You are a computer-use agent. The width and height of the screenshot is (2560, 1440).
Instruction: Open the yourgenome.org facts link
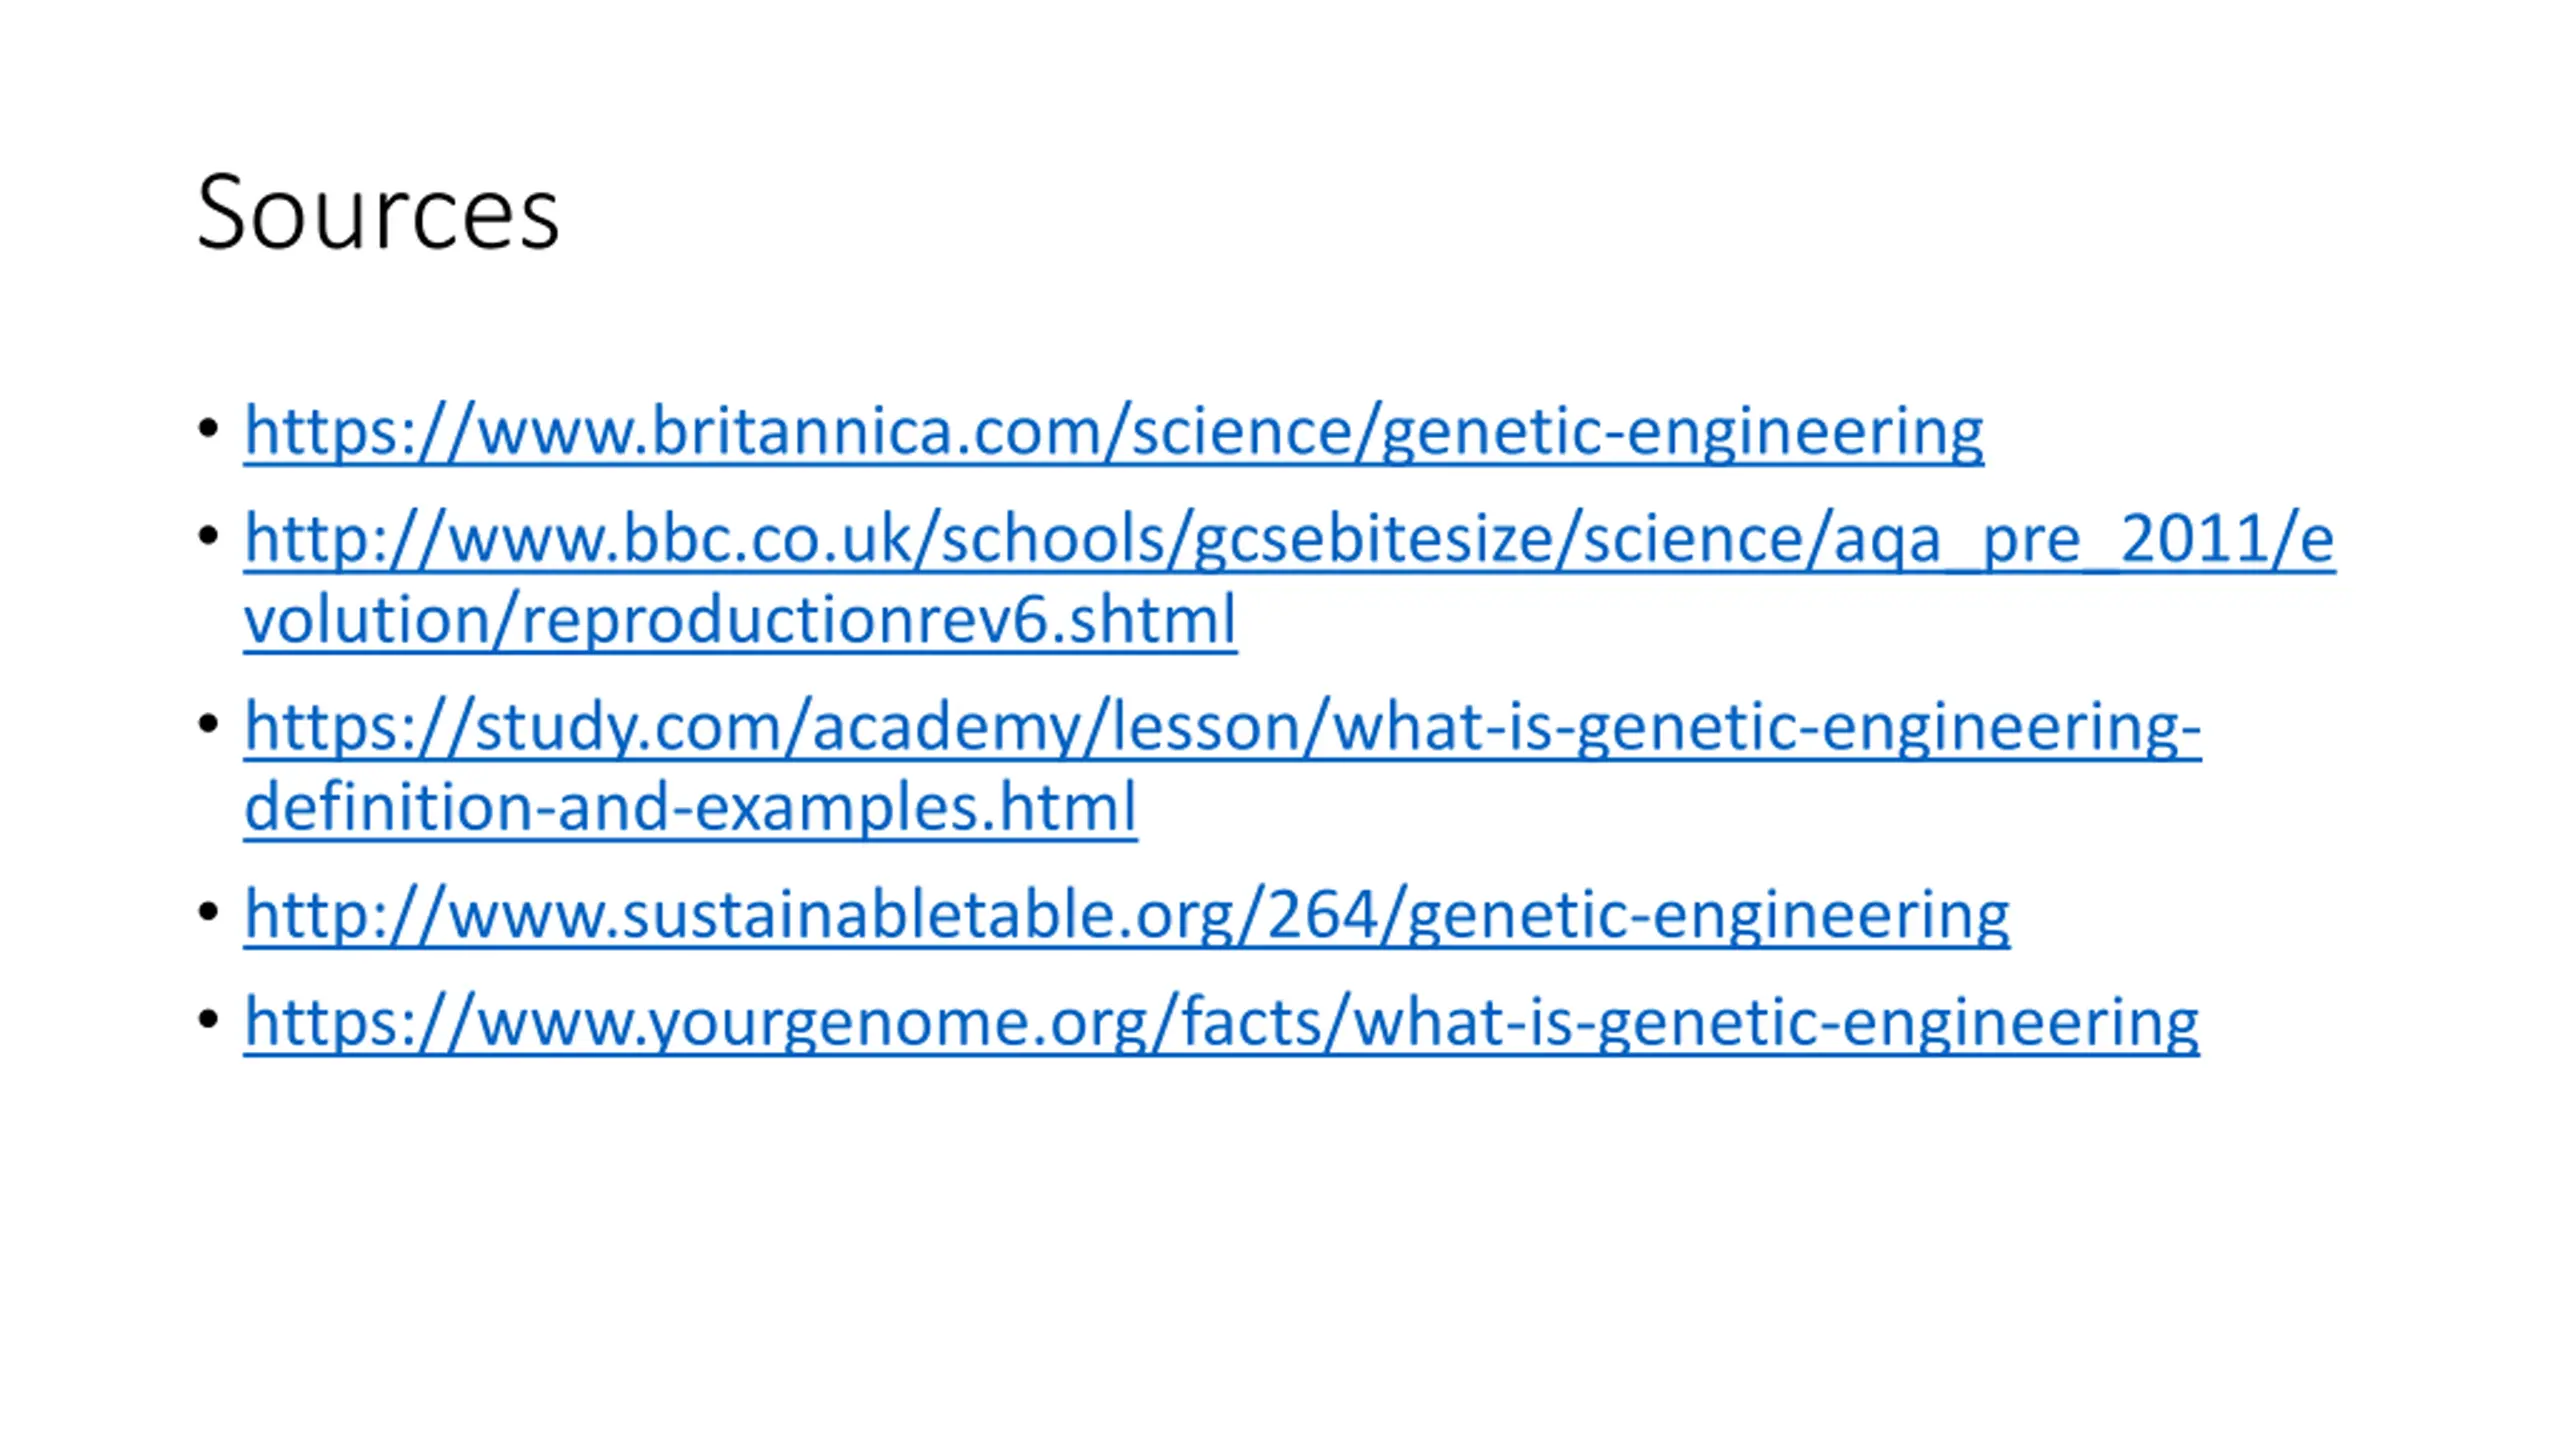coord(1221,1023)
